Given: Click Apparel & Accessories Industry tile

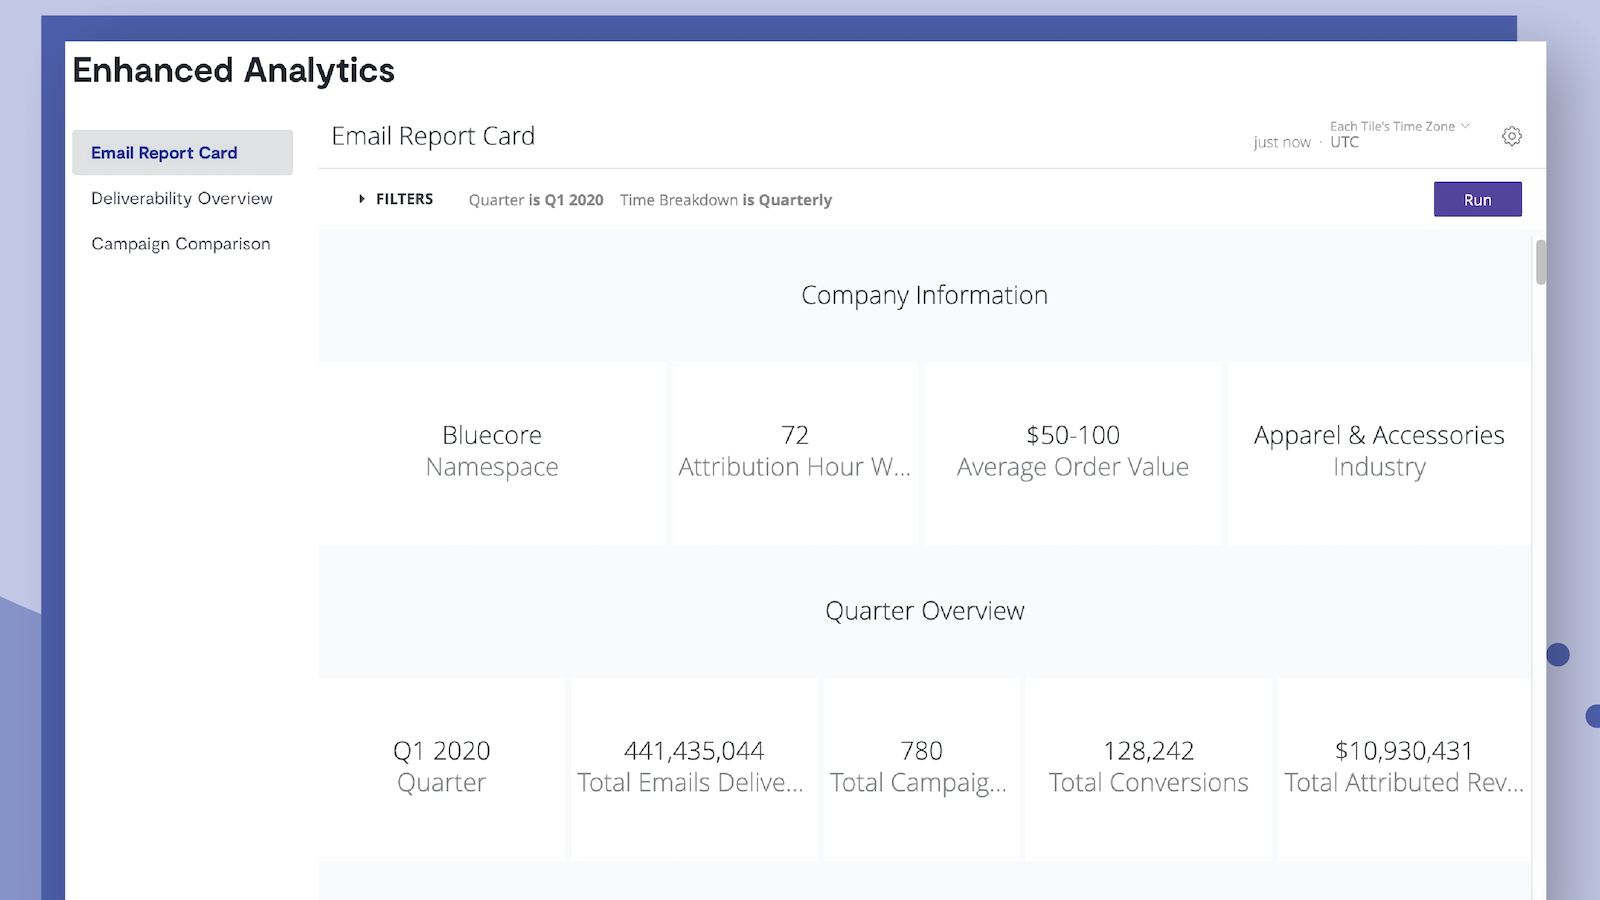Looking at the screenshot, I should coord(1379,452).
